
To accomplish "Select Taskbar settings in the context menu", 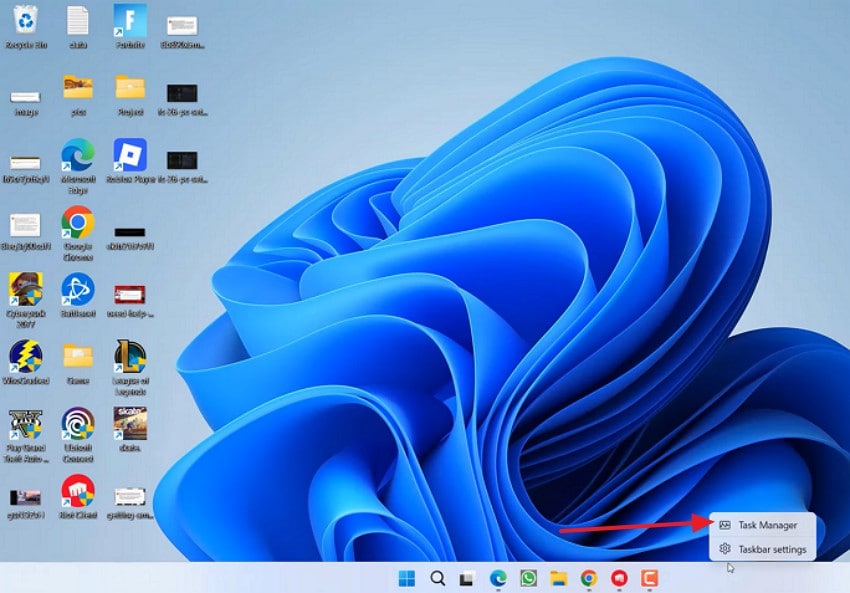I will pyautogui.click(x=771, y=549).
